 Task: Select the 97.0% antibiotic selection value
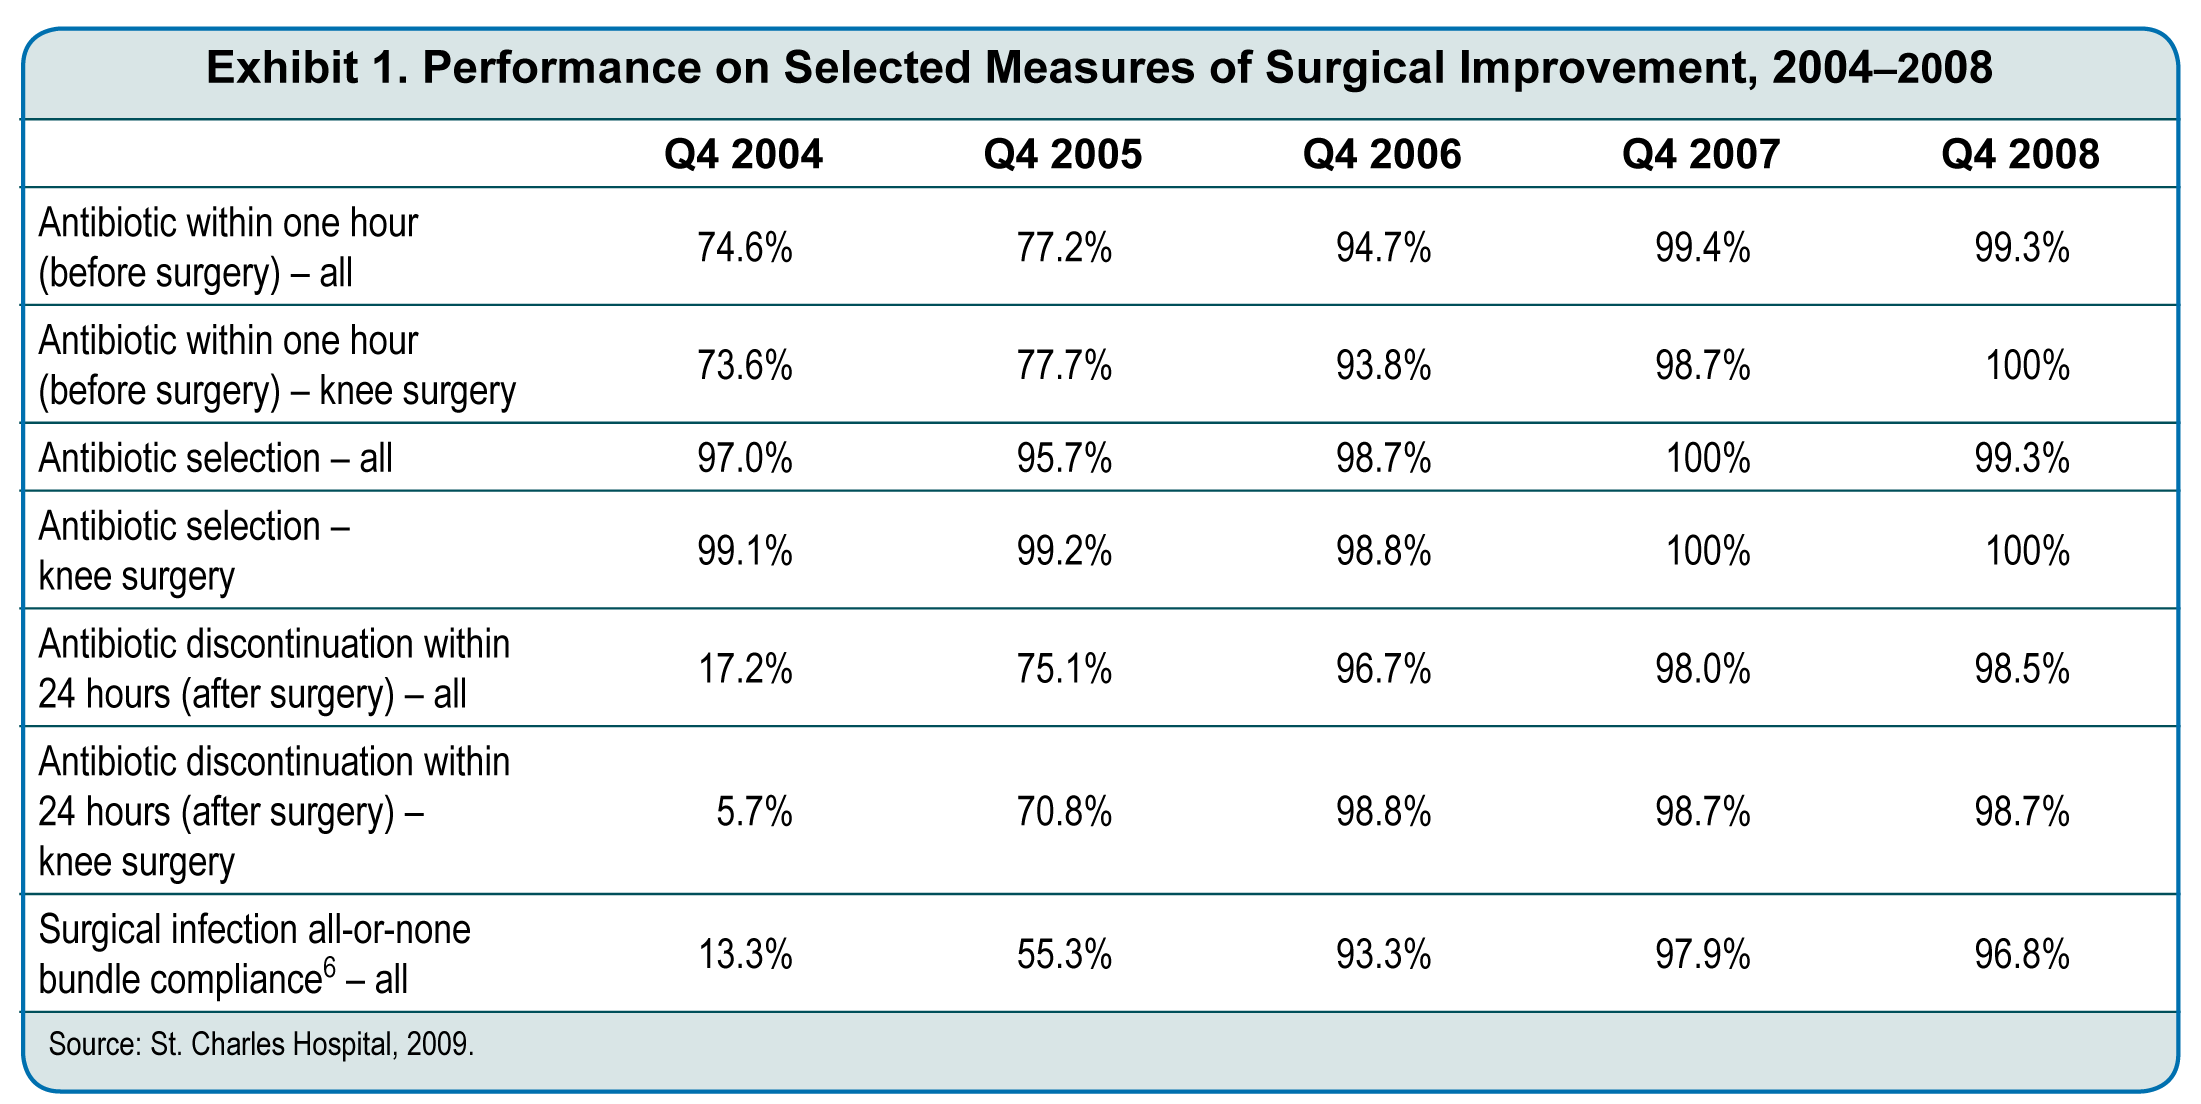pos(744,458)
